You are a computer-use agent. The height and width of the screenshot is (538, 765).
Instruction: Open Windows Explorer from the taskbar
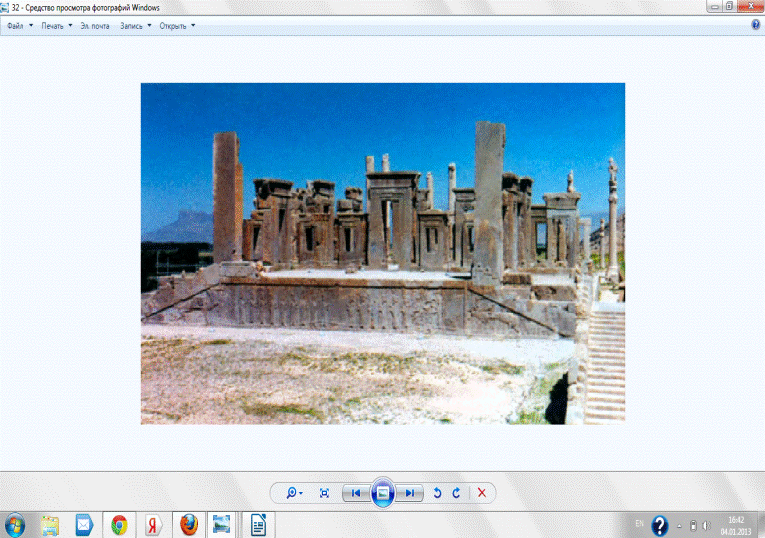click(x=50, y=526)
